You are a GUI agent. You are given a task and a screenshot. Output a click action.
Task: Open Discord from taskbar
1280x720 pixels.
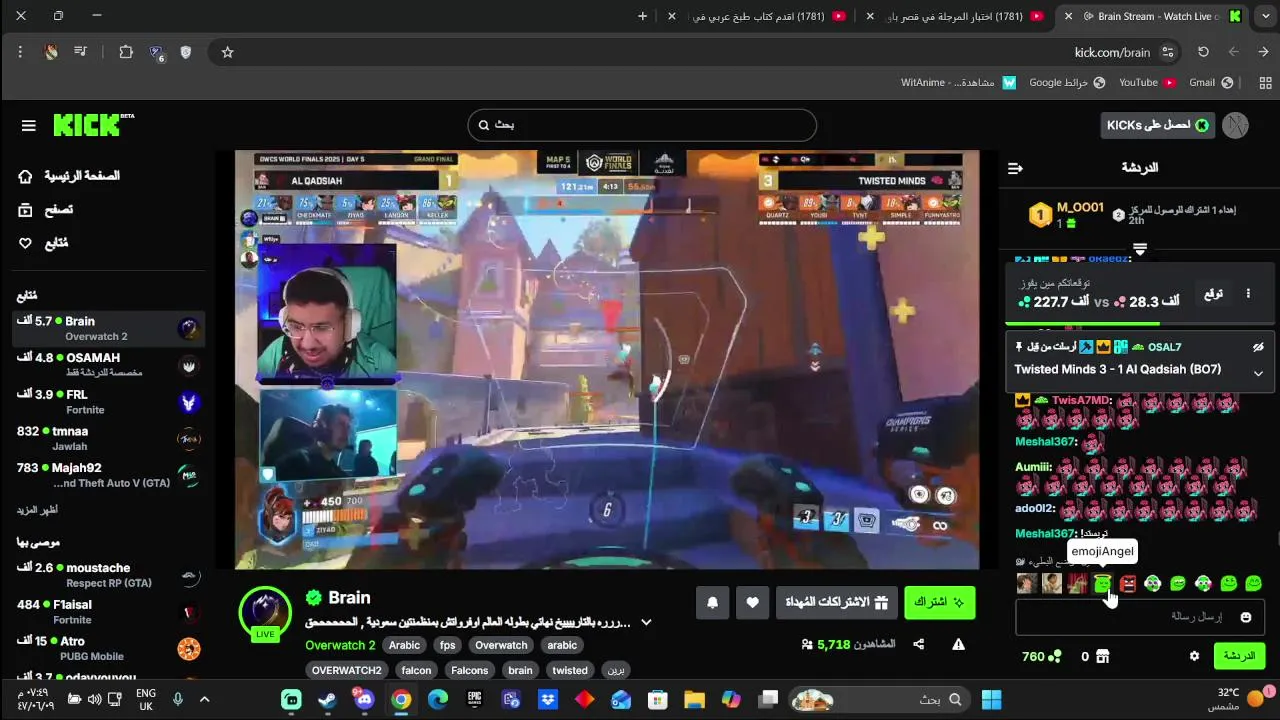point(364,699)
